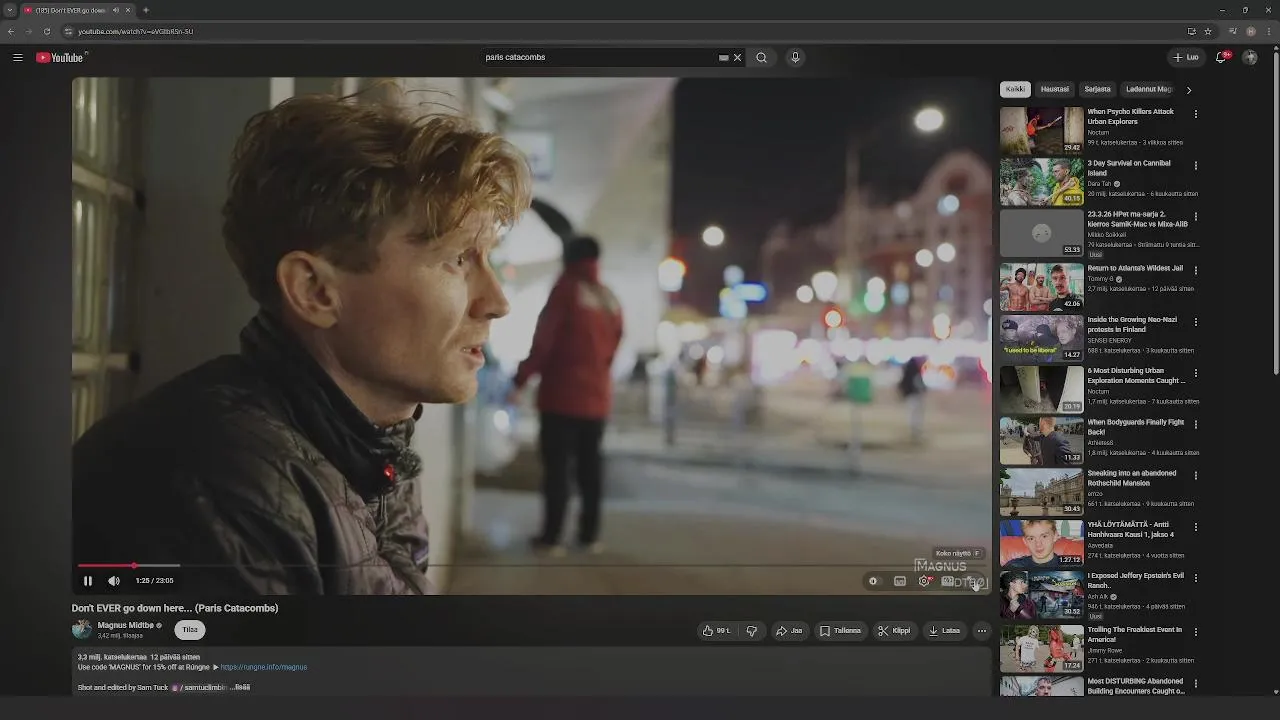Open 3 Day Survival on Cannibal Island thumbnail
Image resolution: width=1280 pixels, height=720 pixels.
point(1041,182)
